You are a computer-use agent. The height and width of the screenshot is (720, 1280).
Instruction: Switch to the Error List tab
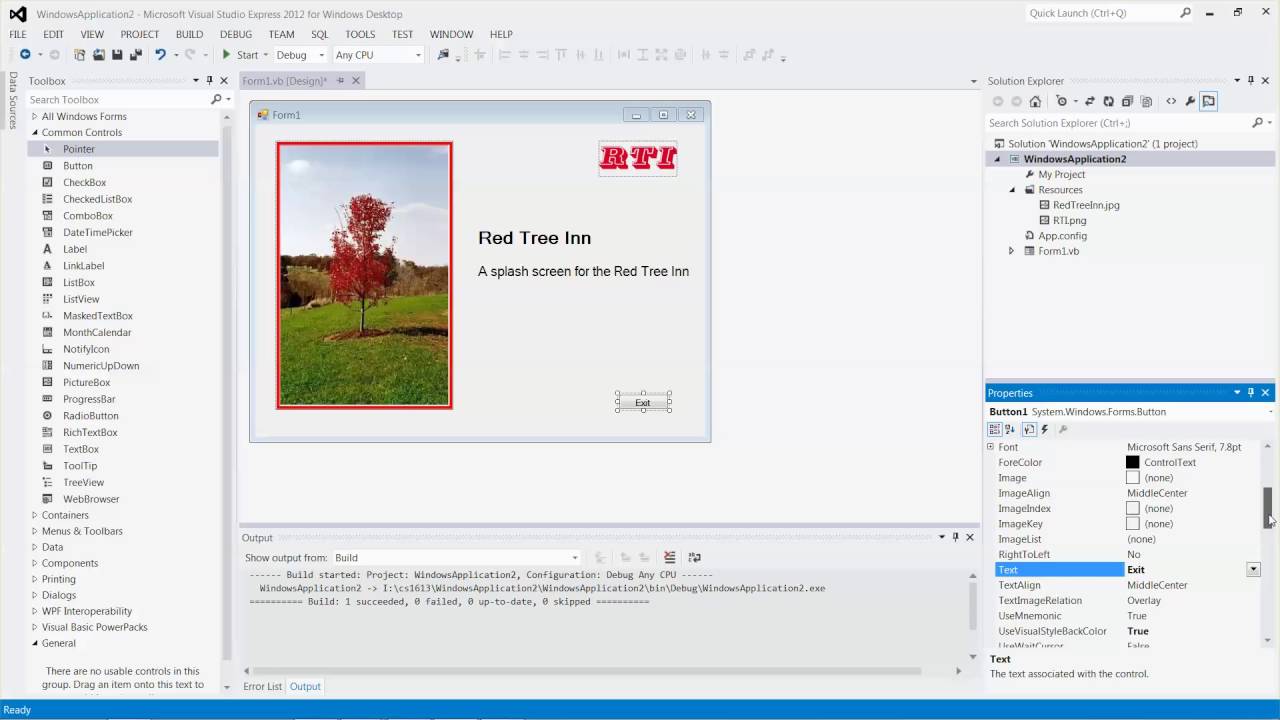click(x=263, y=686)
